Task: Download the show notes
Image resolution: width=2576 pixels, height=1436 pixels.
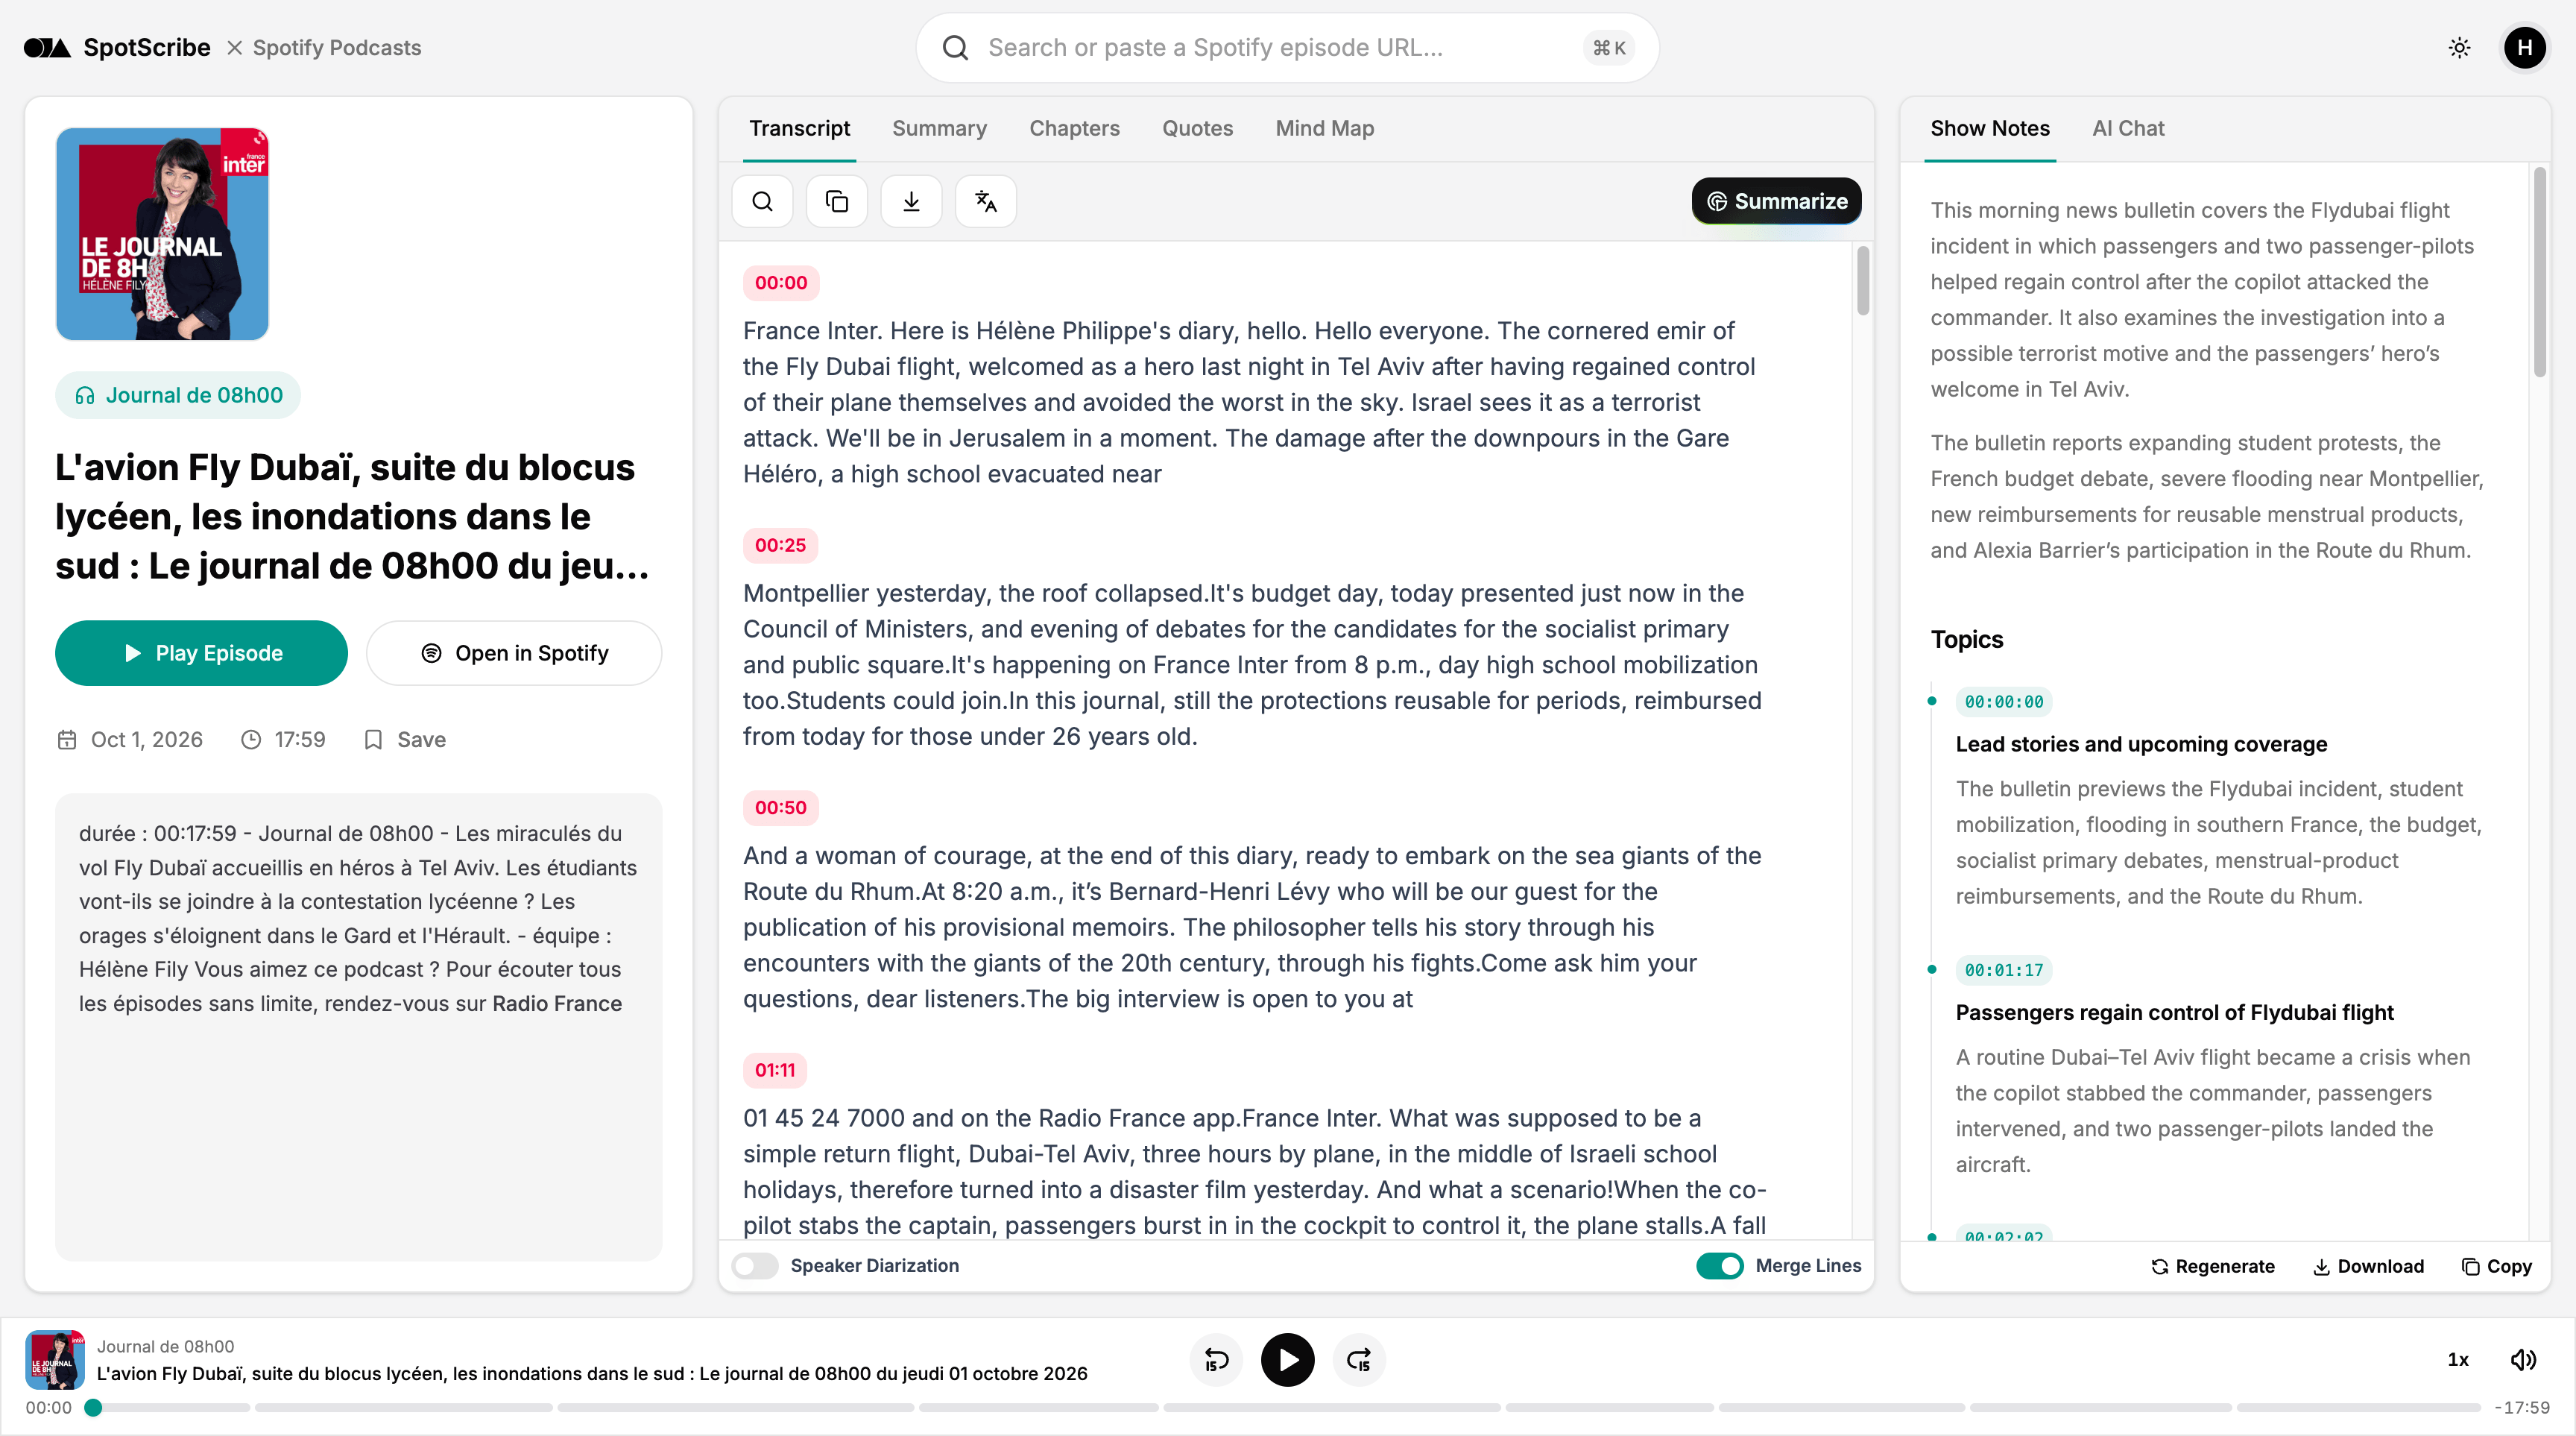Action: pyautogui.click(x=2368, y=1266)
